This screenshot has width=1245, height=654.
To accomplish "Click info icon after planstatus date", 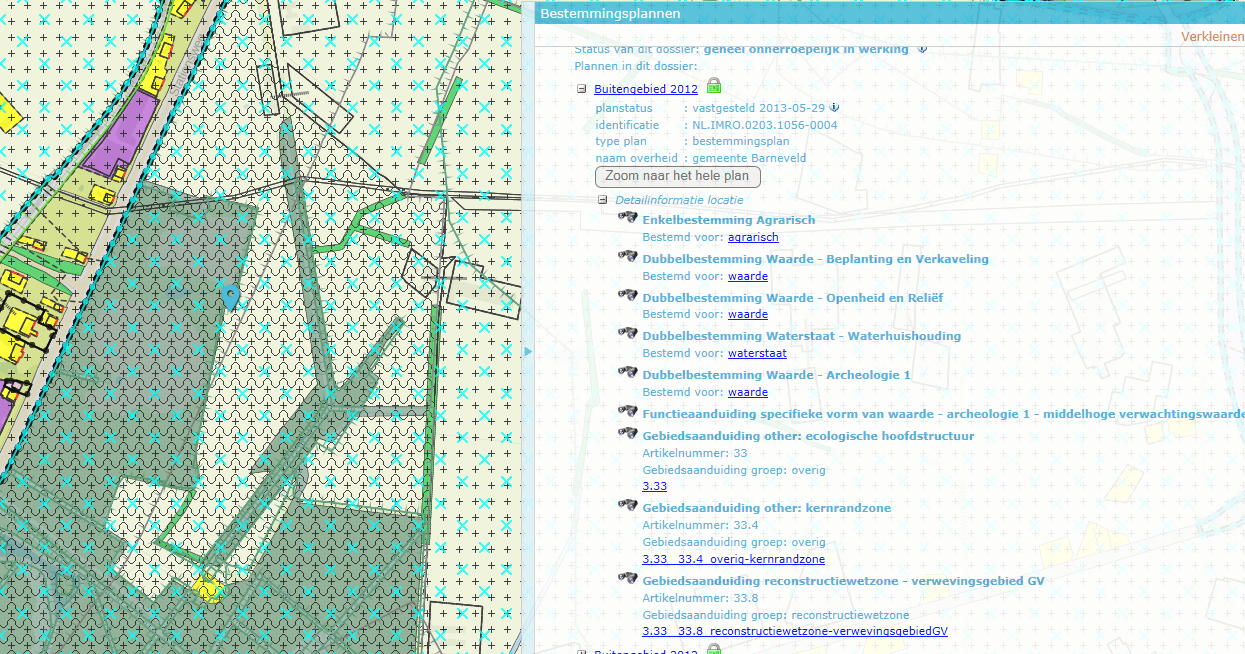I will point(834,108).
